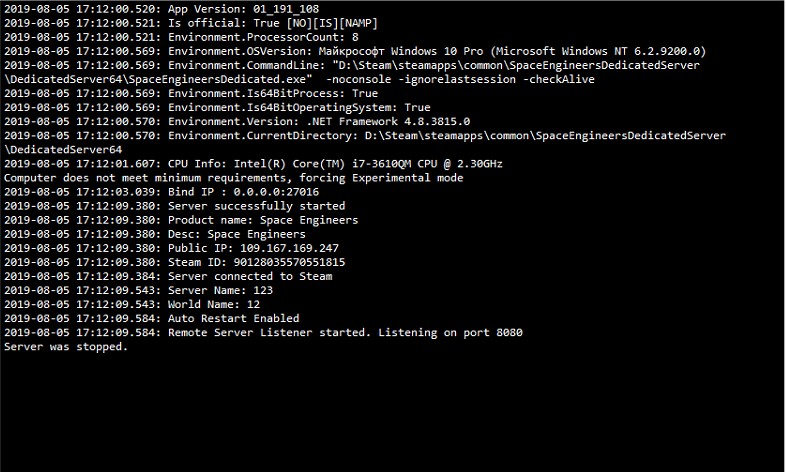786x472 pixels.
Task: Click the Is64BitProcess: True line
Action: [x=191, y=93]
